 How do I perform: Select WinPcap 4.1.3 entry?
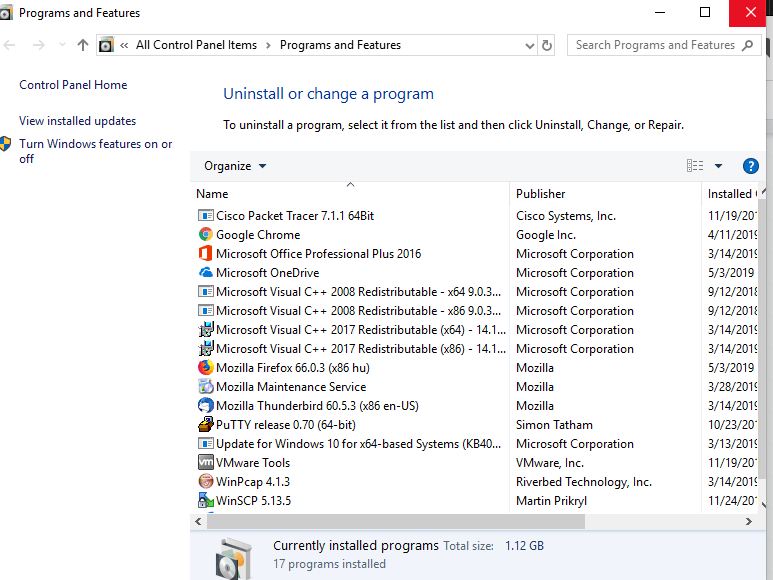tap(253, 482)
